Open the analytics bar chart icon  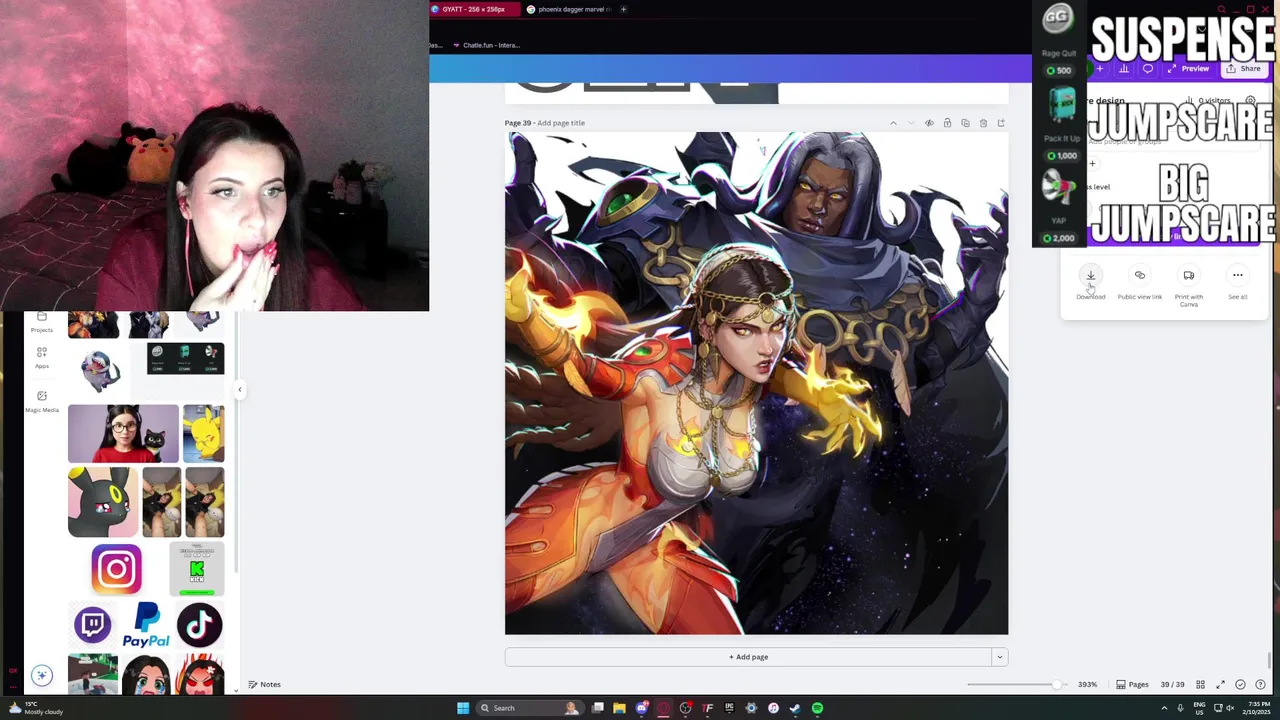(1124, 69)
